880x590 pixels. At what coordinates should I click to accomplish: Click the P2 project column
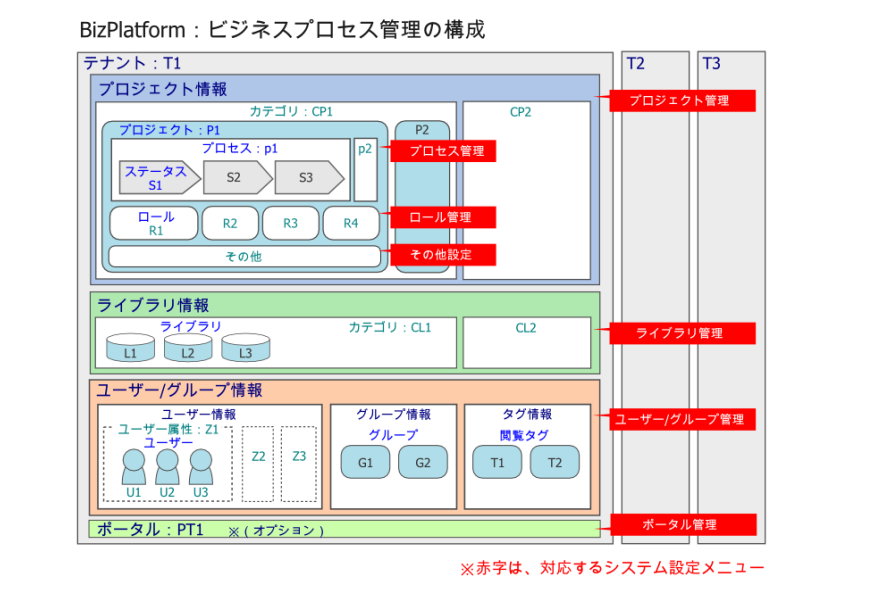coord(422,196)
